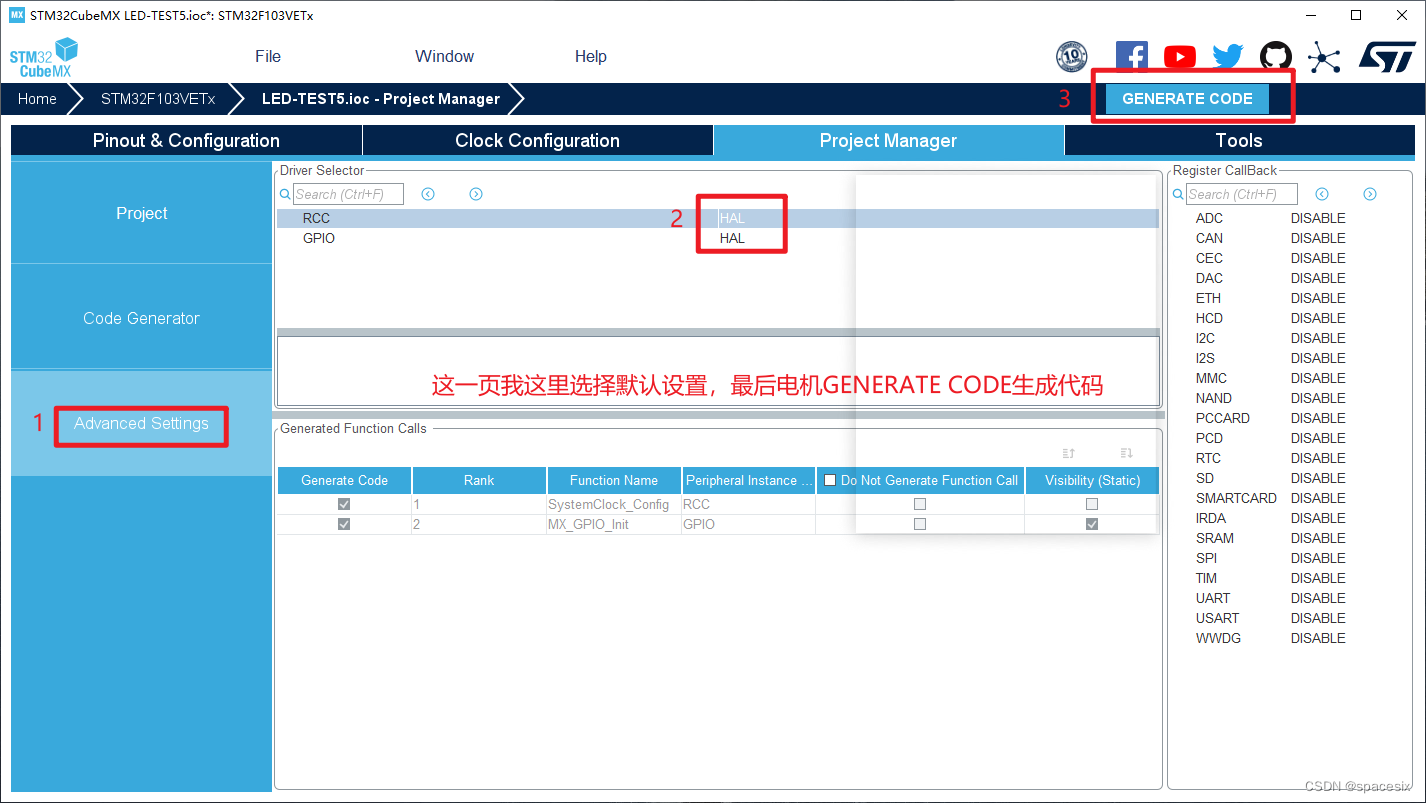Open the Twitter icon link

coord(1227,57)
